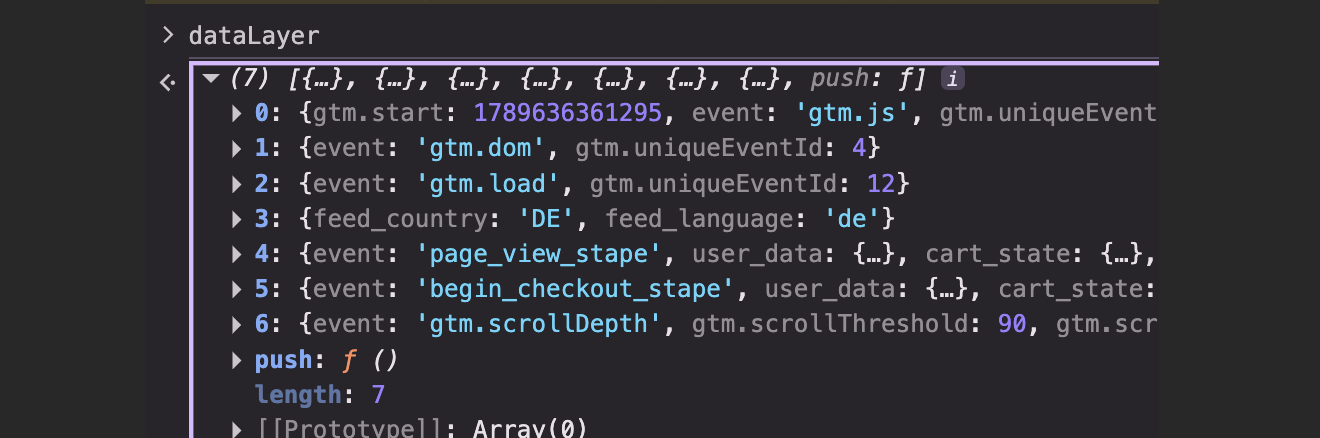The width and height of the screenshot is (1320, 438).
Task: Expand the [[Prototype]] Array(0) entry
Action: click(237, 429)
